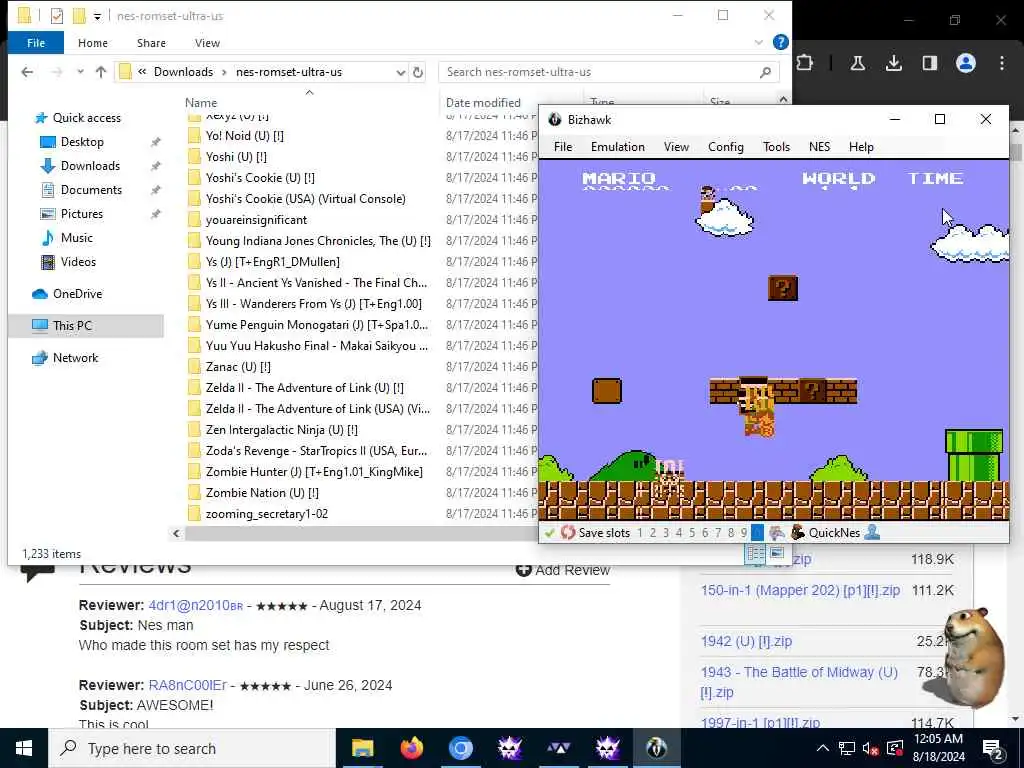This screenshot has height=768, width=1024.
Task: Click the BizHawk reboot core icon beside Save slots
Action: click(568, 532)
